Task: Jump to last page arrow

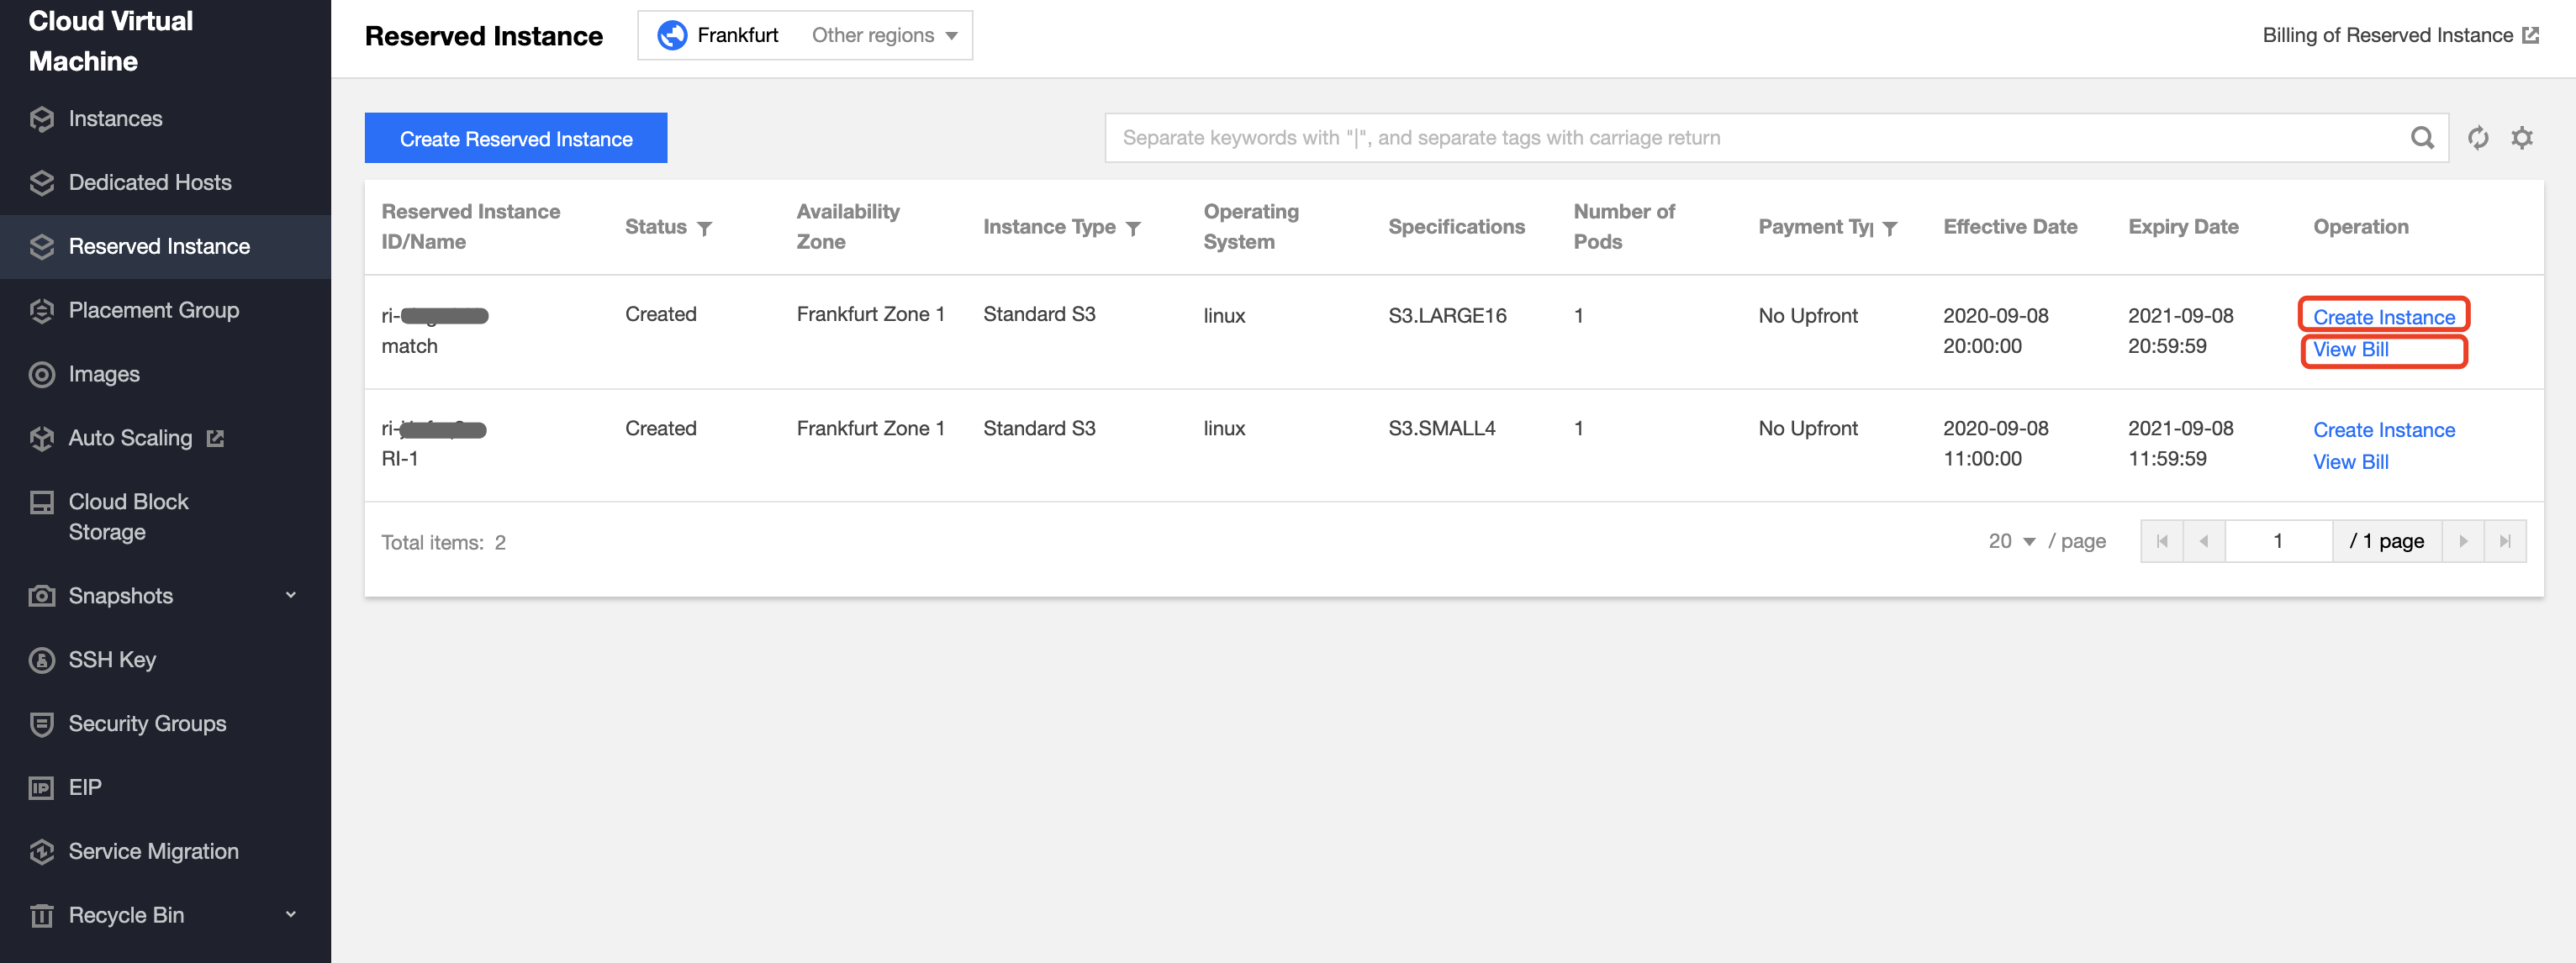Action: pyautogui.click(x=2505, y=541)
